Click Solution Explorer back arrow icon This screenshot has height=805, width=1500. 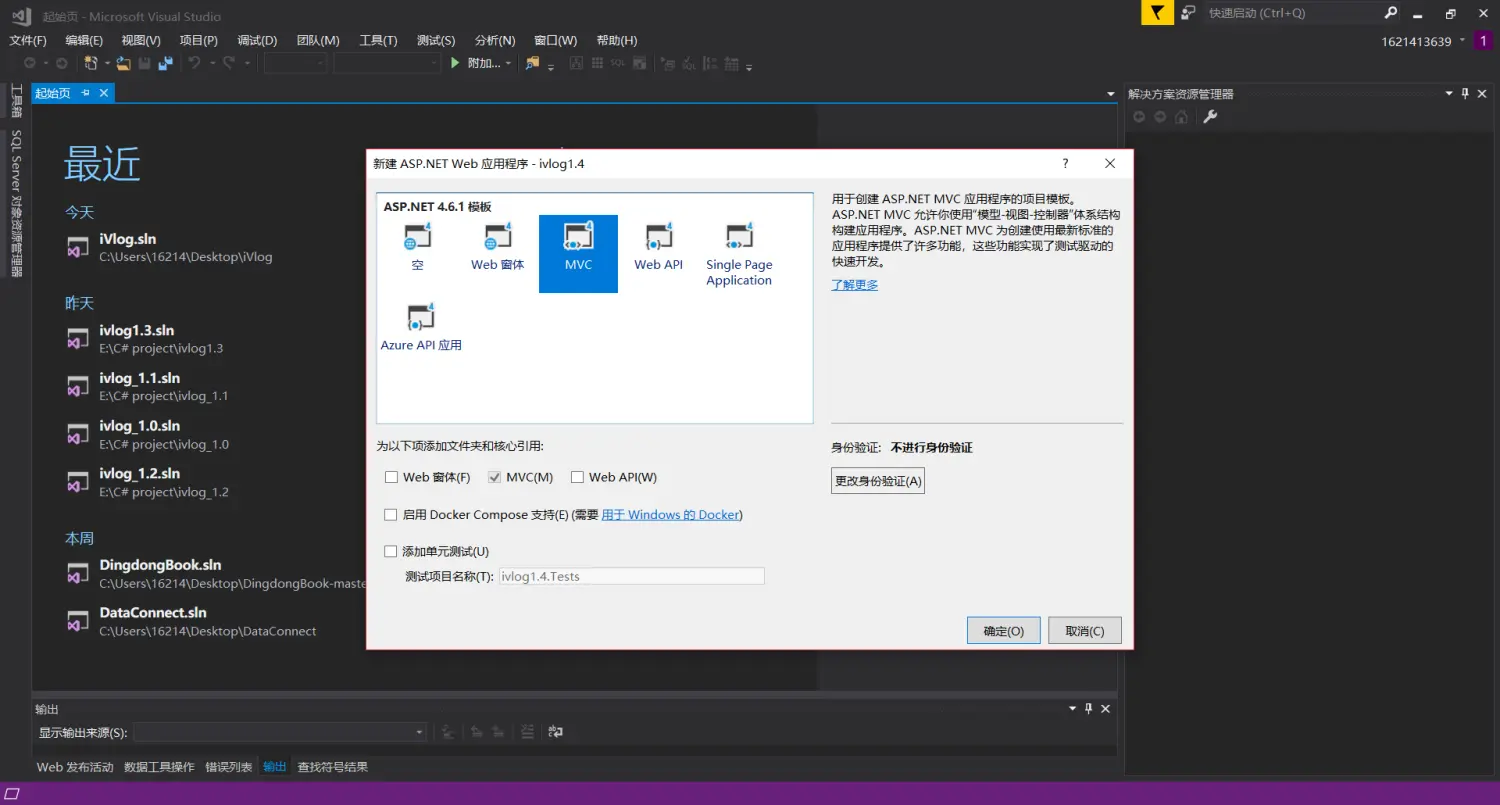(1139, 117)
